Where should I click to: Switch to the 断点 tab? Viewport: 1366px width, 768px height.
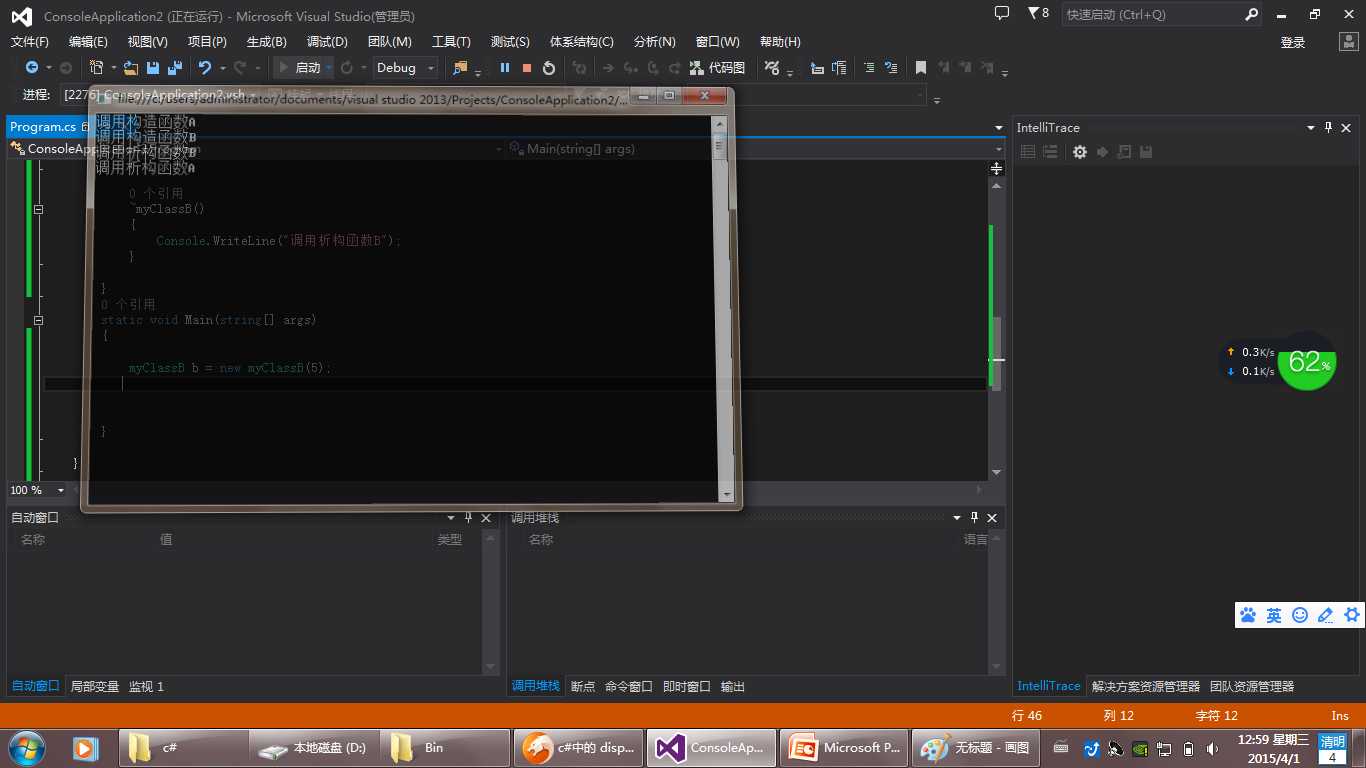(x=583, y=686)
